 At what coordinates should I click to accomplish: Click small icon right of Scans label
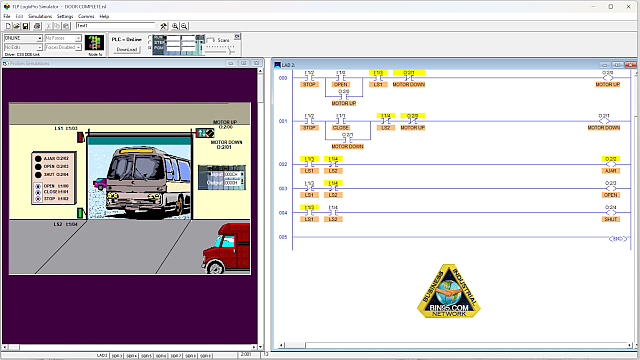coord(237,37)
